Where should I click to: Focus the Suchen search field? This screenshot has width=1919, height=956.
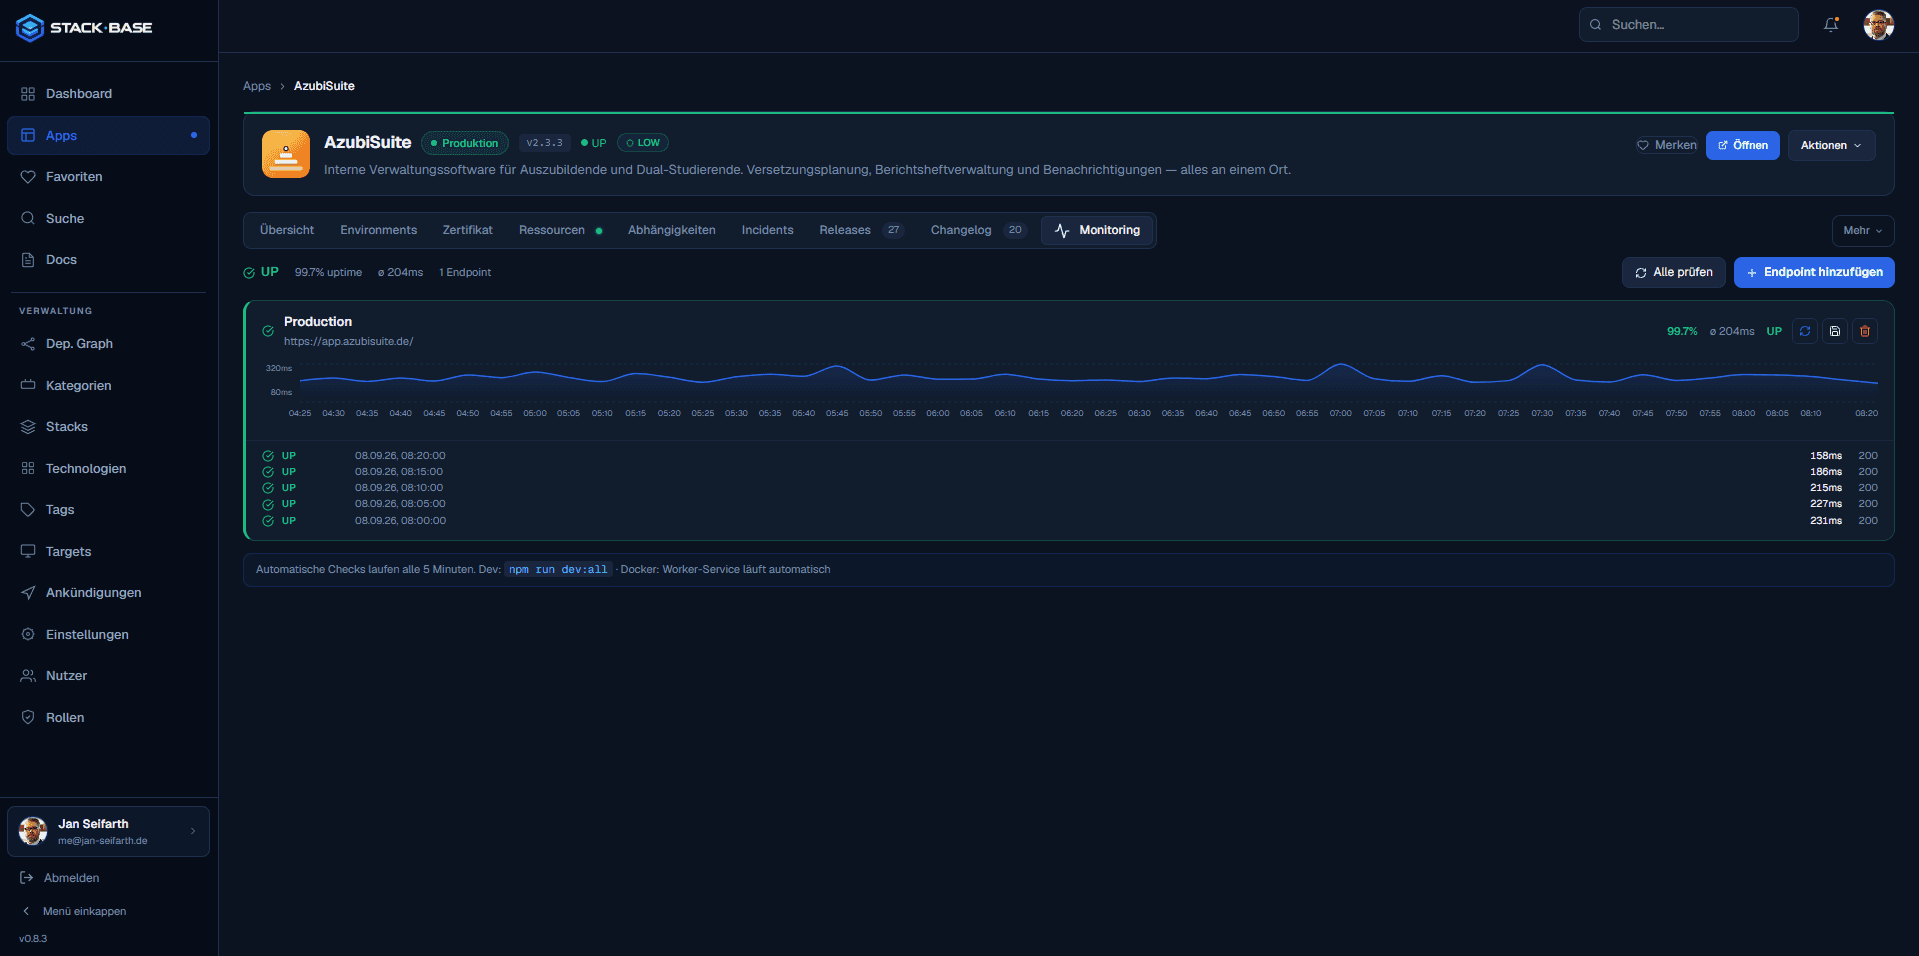point(1688,25)
